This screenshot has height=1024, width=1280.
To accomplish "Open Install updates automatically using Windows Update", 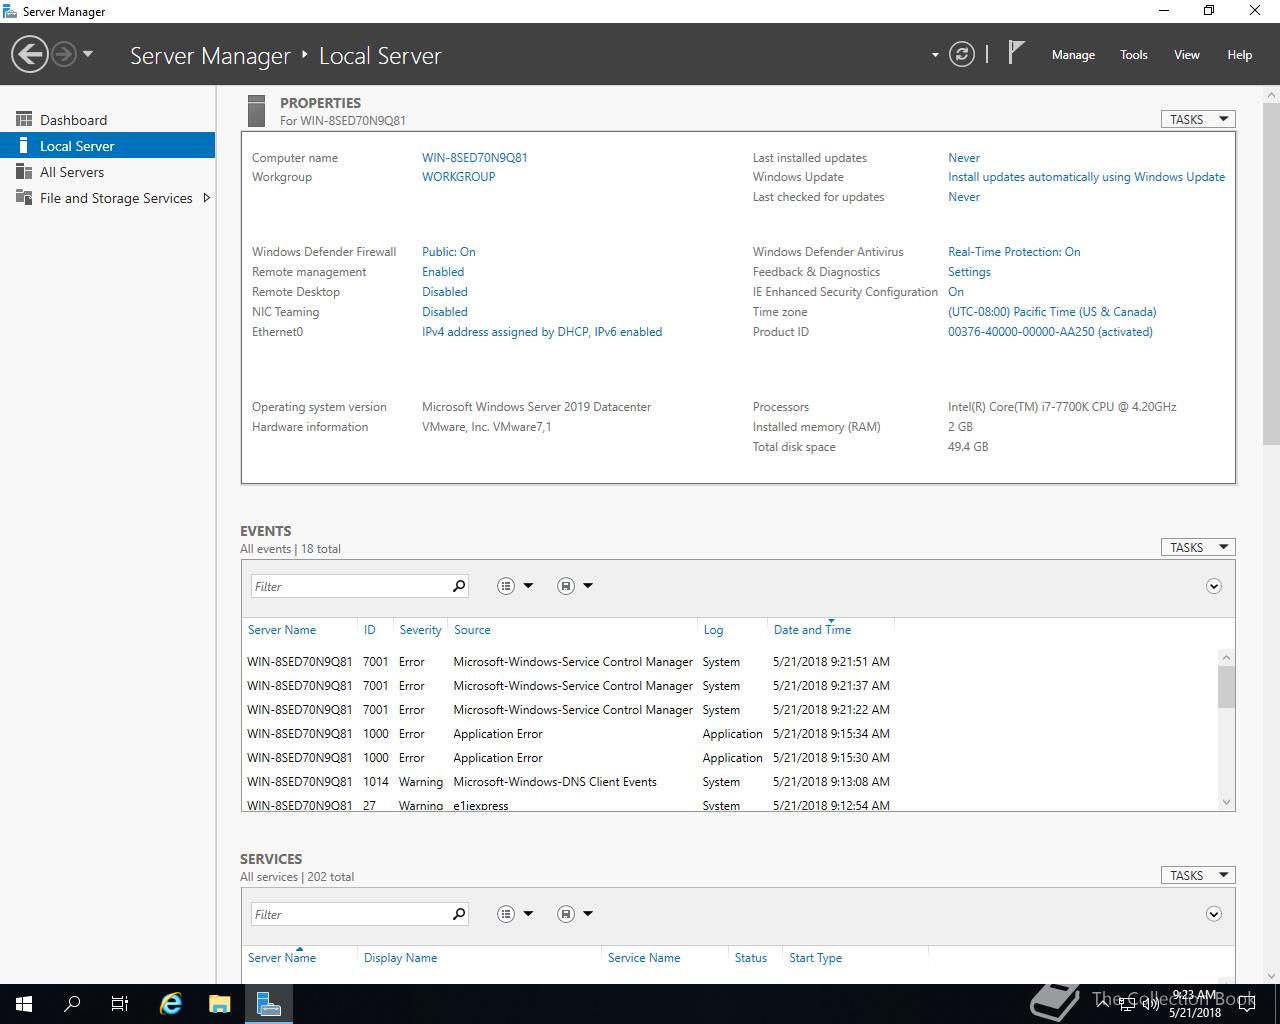I will (x=1086, y=177).
